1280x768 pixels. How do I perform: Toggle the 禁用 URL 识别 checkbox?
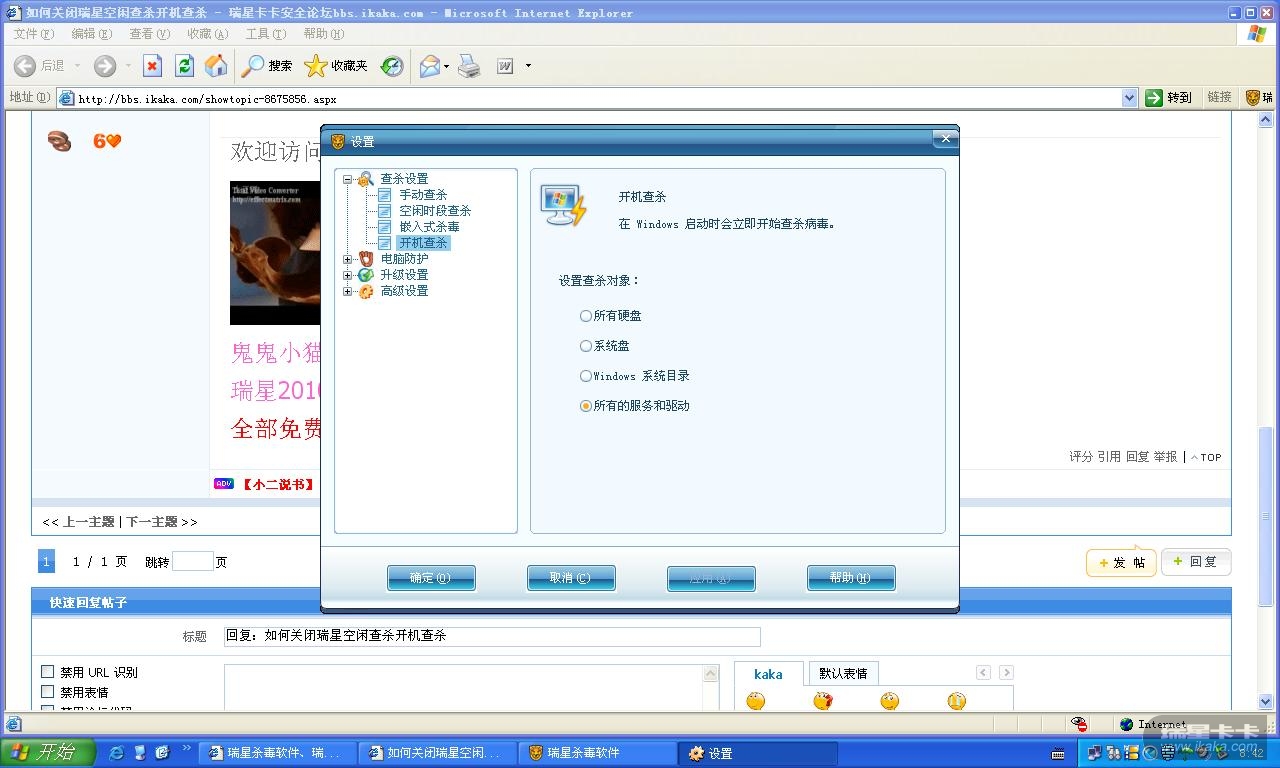(47, 672)
